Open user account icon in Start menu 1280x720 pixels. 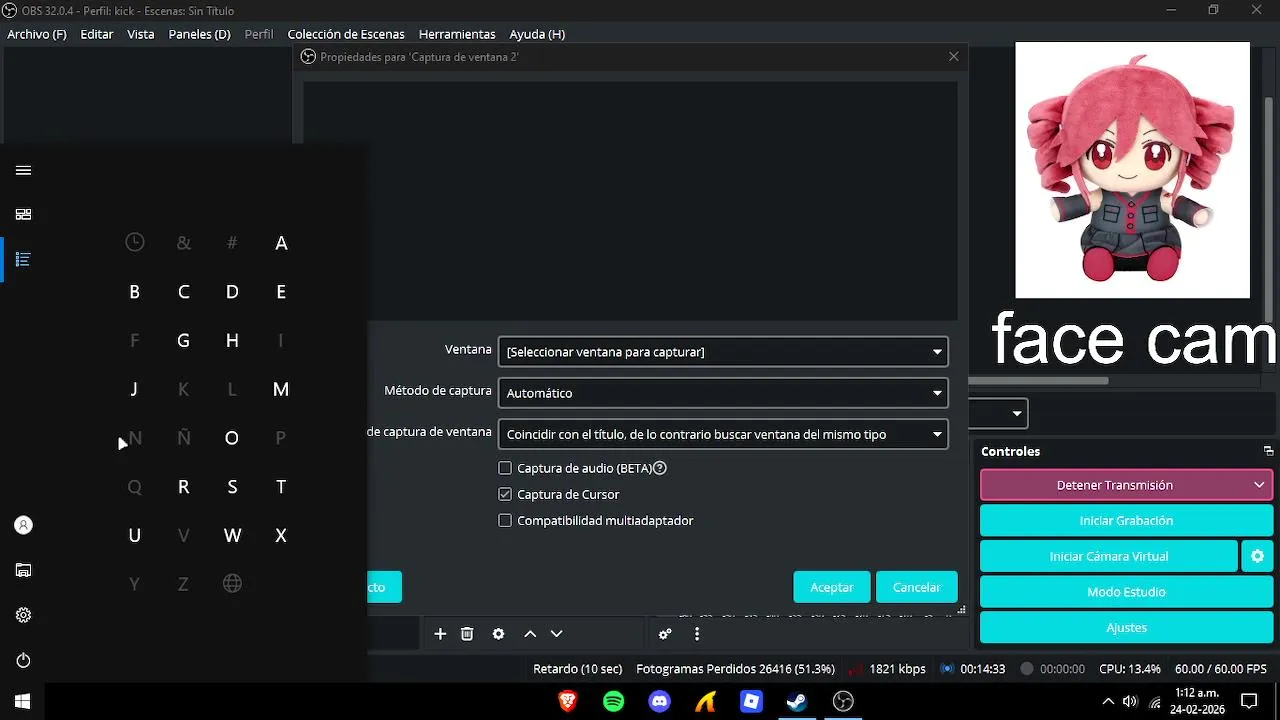pyautogui.click(x=23, y=525)
